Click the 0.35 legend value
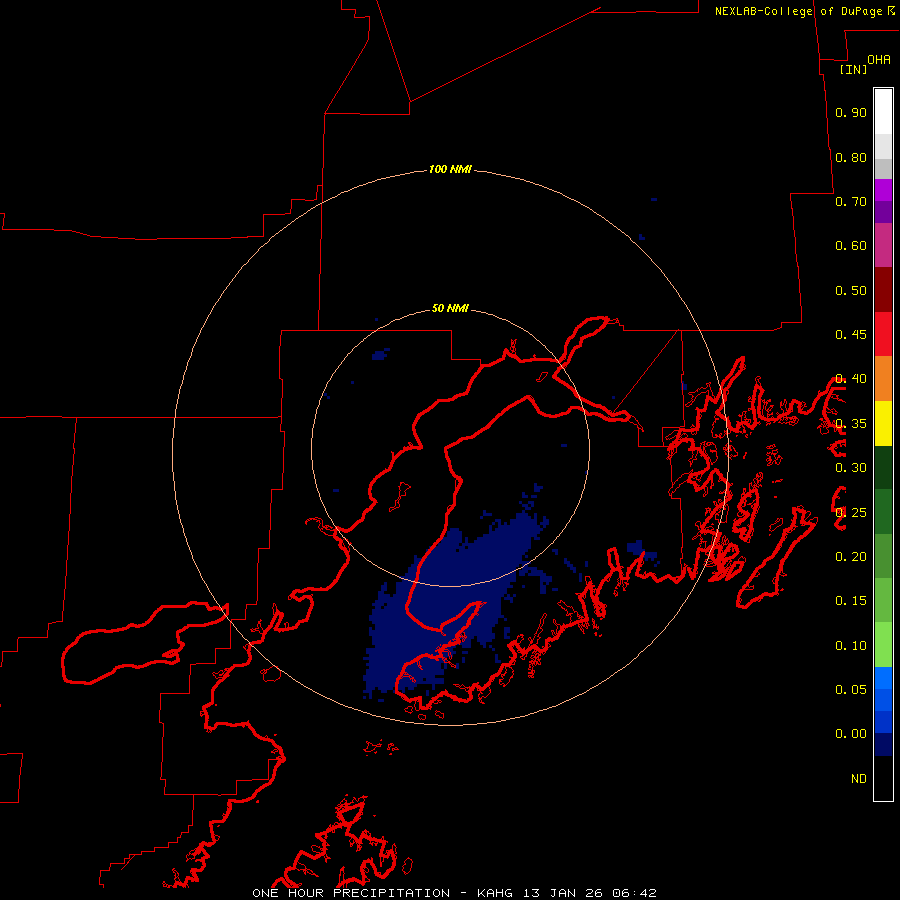The height and width of the screenshot is (900, 900). (x=851, y=424)
